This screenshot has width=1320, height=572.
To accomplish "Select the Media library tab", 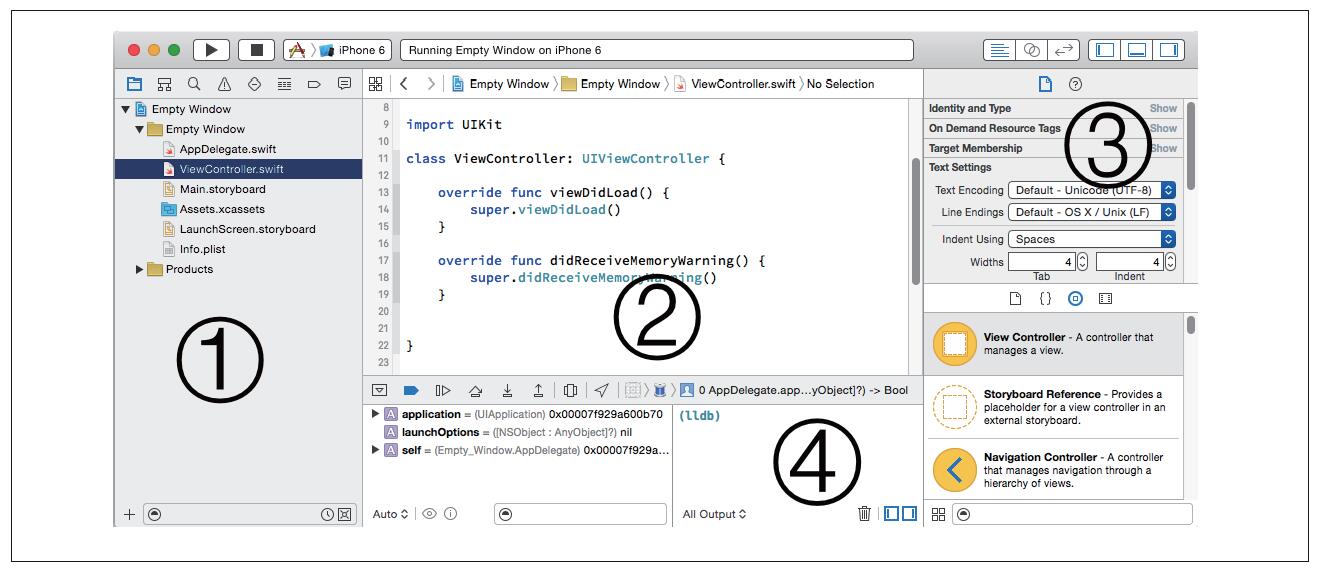I will coord(1106,298).
